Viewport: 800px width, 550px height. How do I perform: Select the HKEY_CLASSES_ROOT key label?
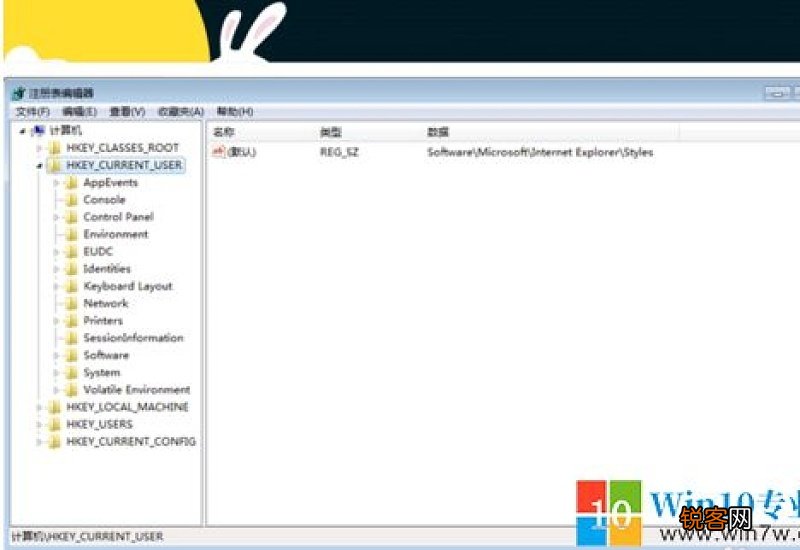coord(122,148)
